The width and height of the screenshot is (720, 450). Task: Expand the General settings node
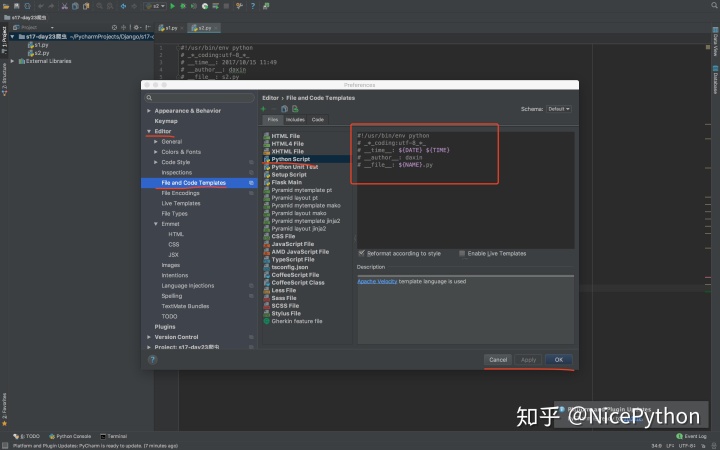point(156,141)
